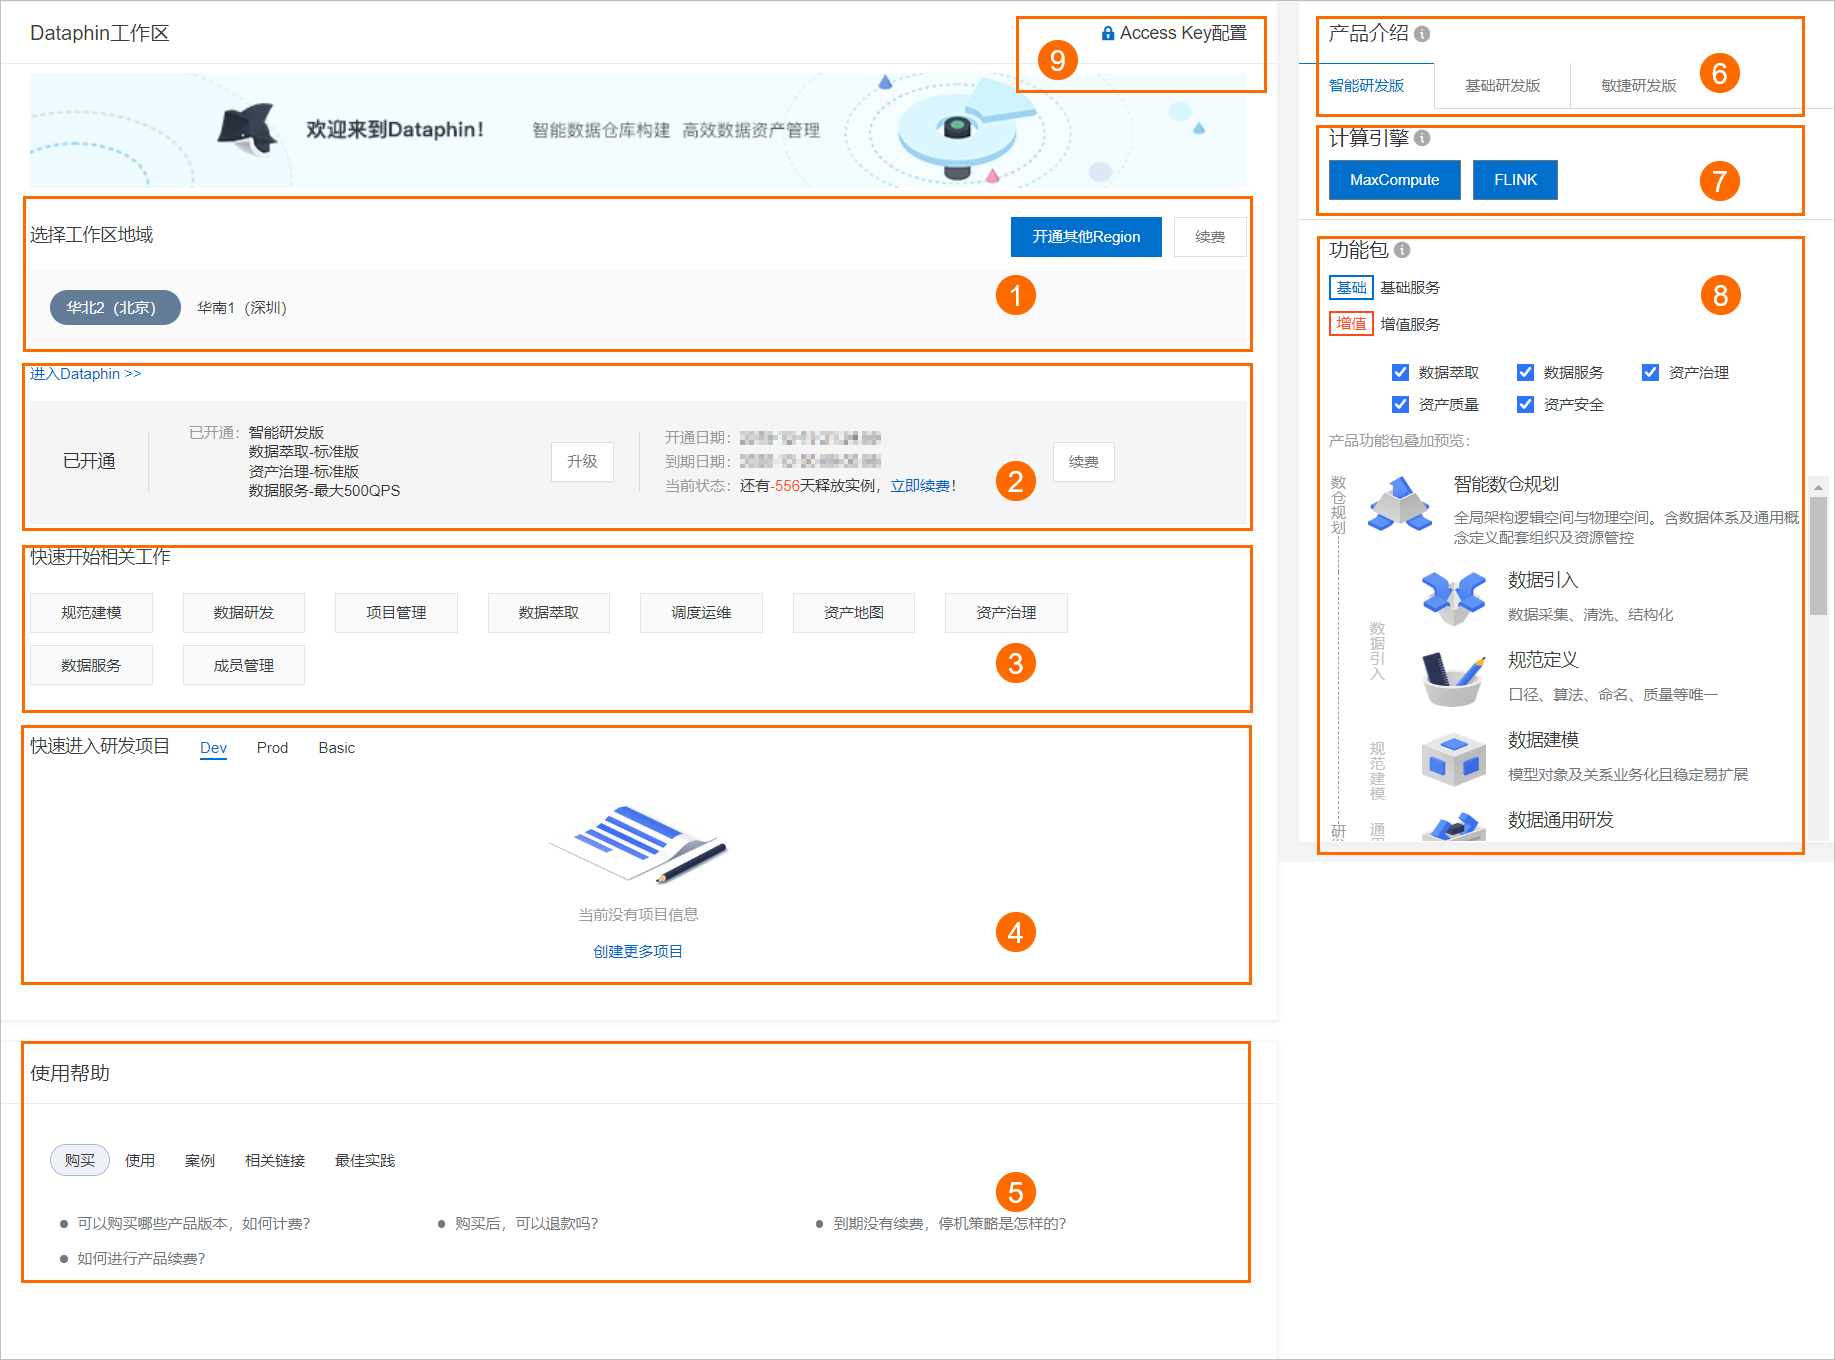Image resolution: width=1835 pixels, height=1360 pixels.
Task: Open 规范建模 quick start
Action: pos(91,613)
